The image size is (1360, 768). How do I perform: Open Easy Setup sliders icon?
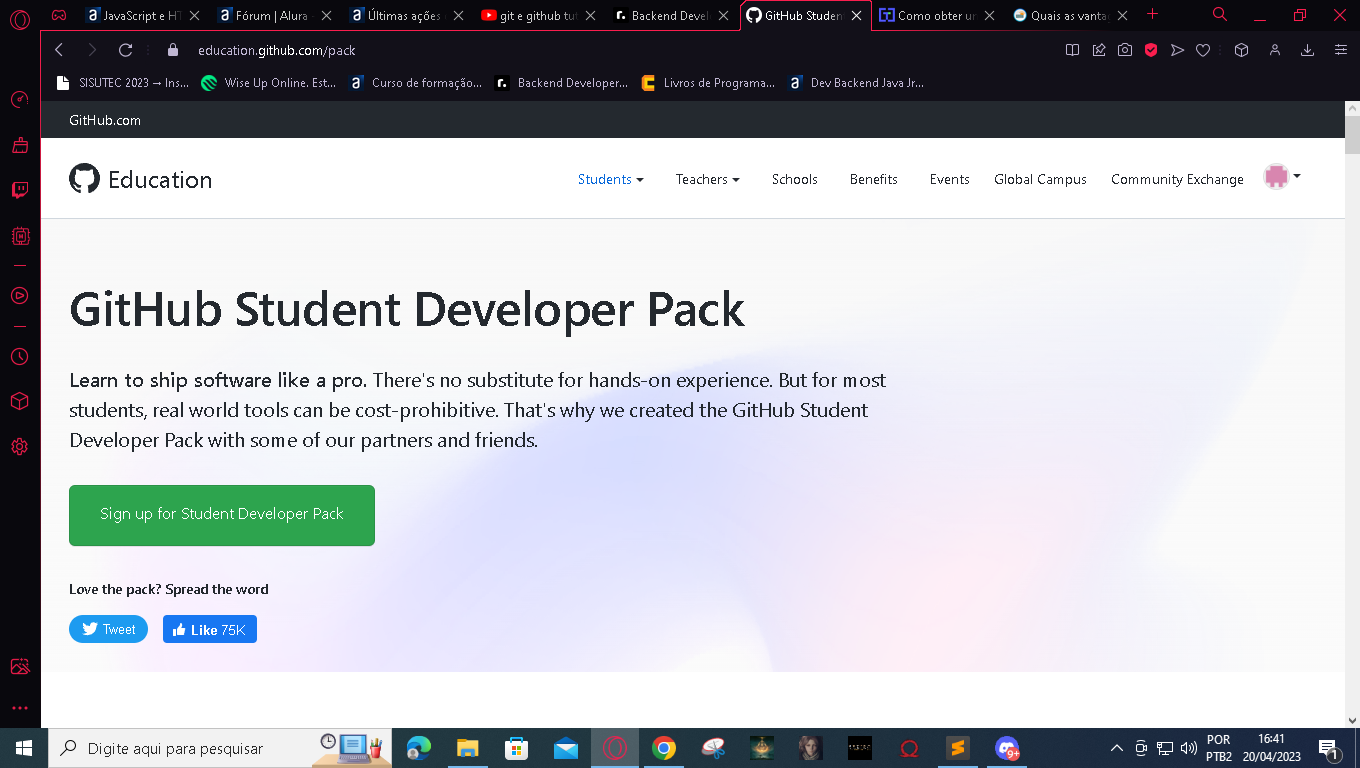click(x=1341, y=50)
